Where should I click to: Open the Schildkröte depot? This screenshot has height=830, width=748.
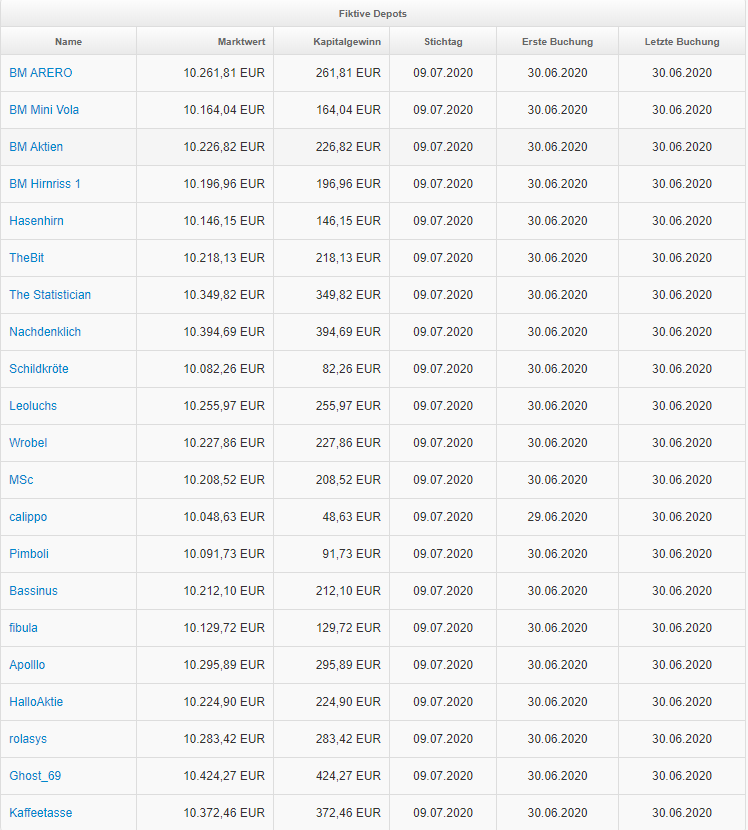coord(39,369)
